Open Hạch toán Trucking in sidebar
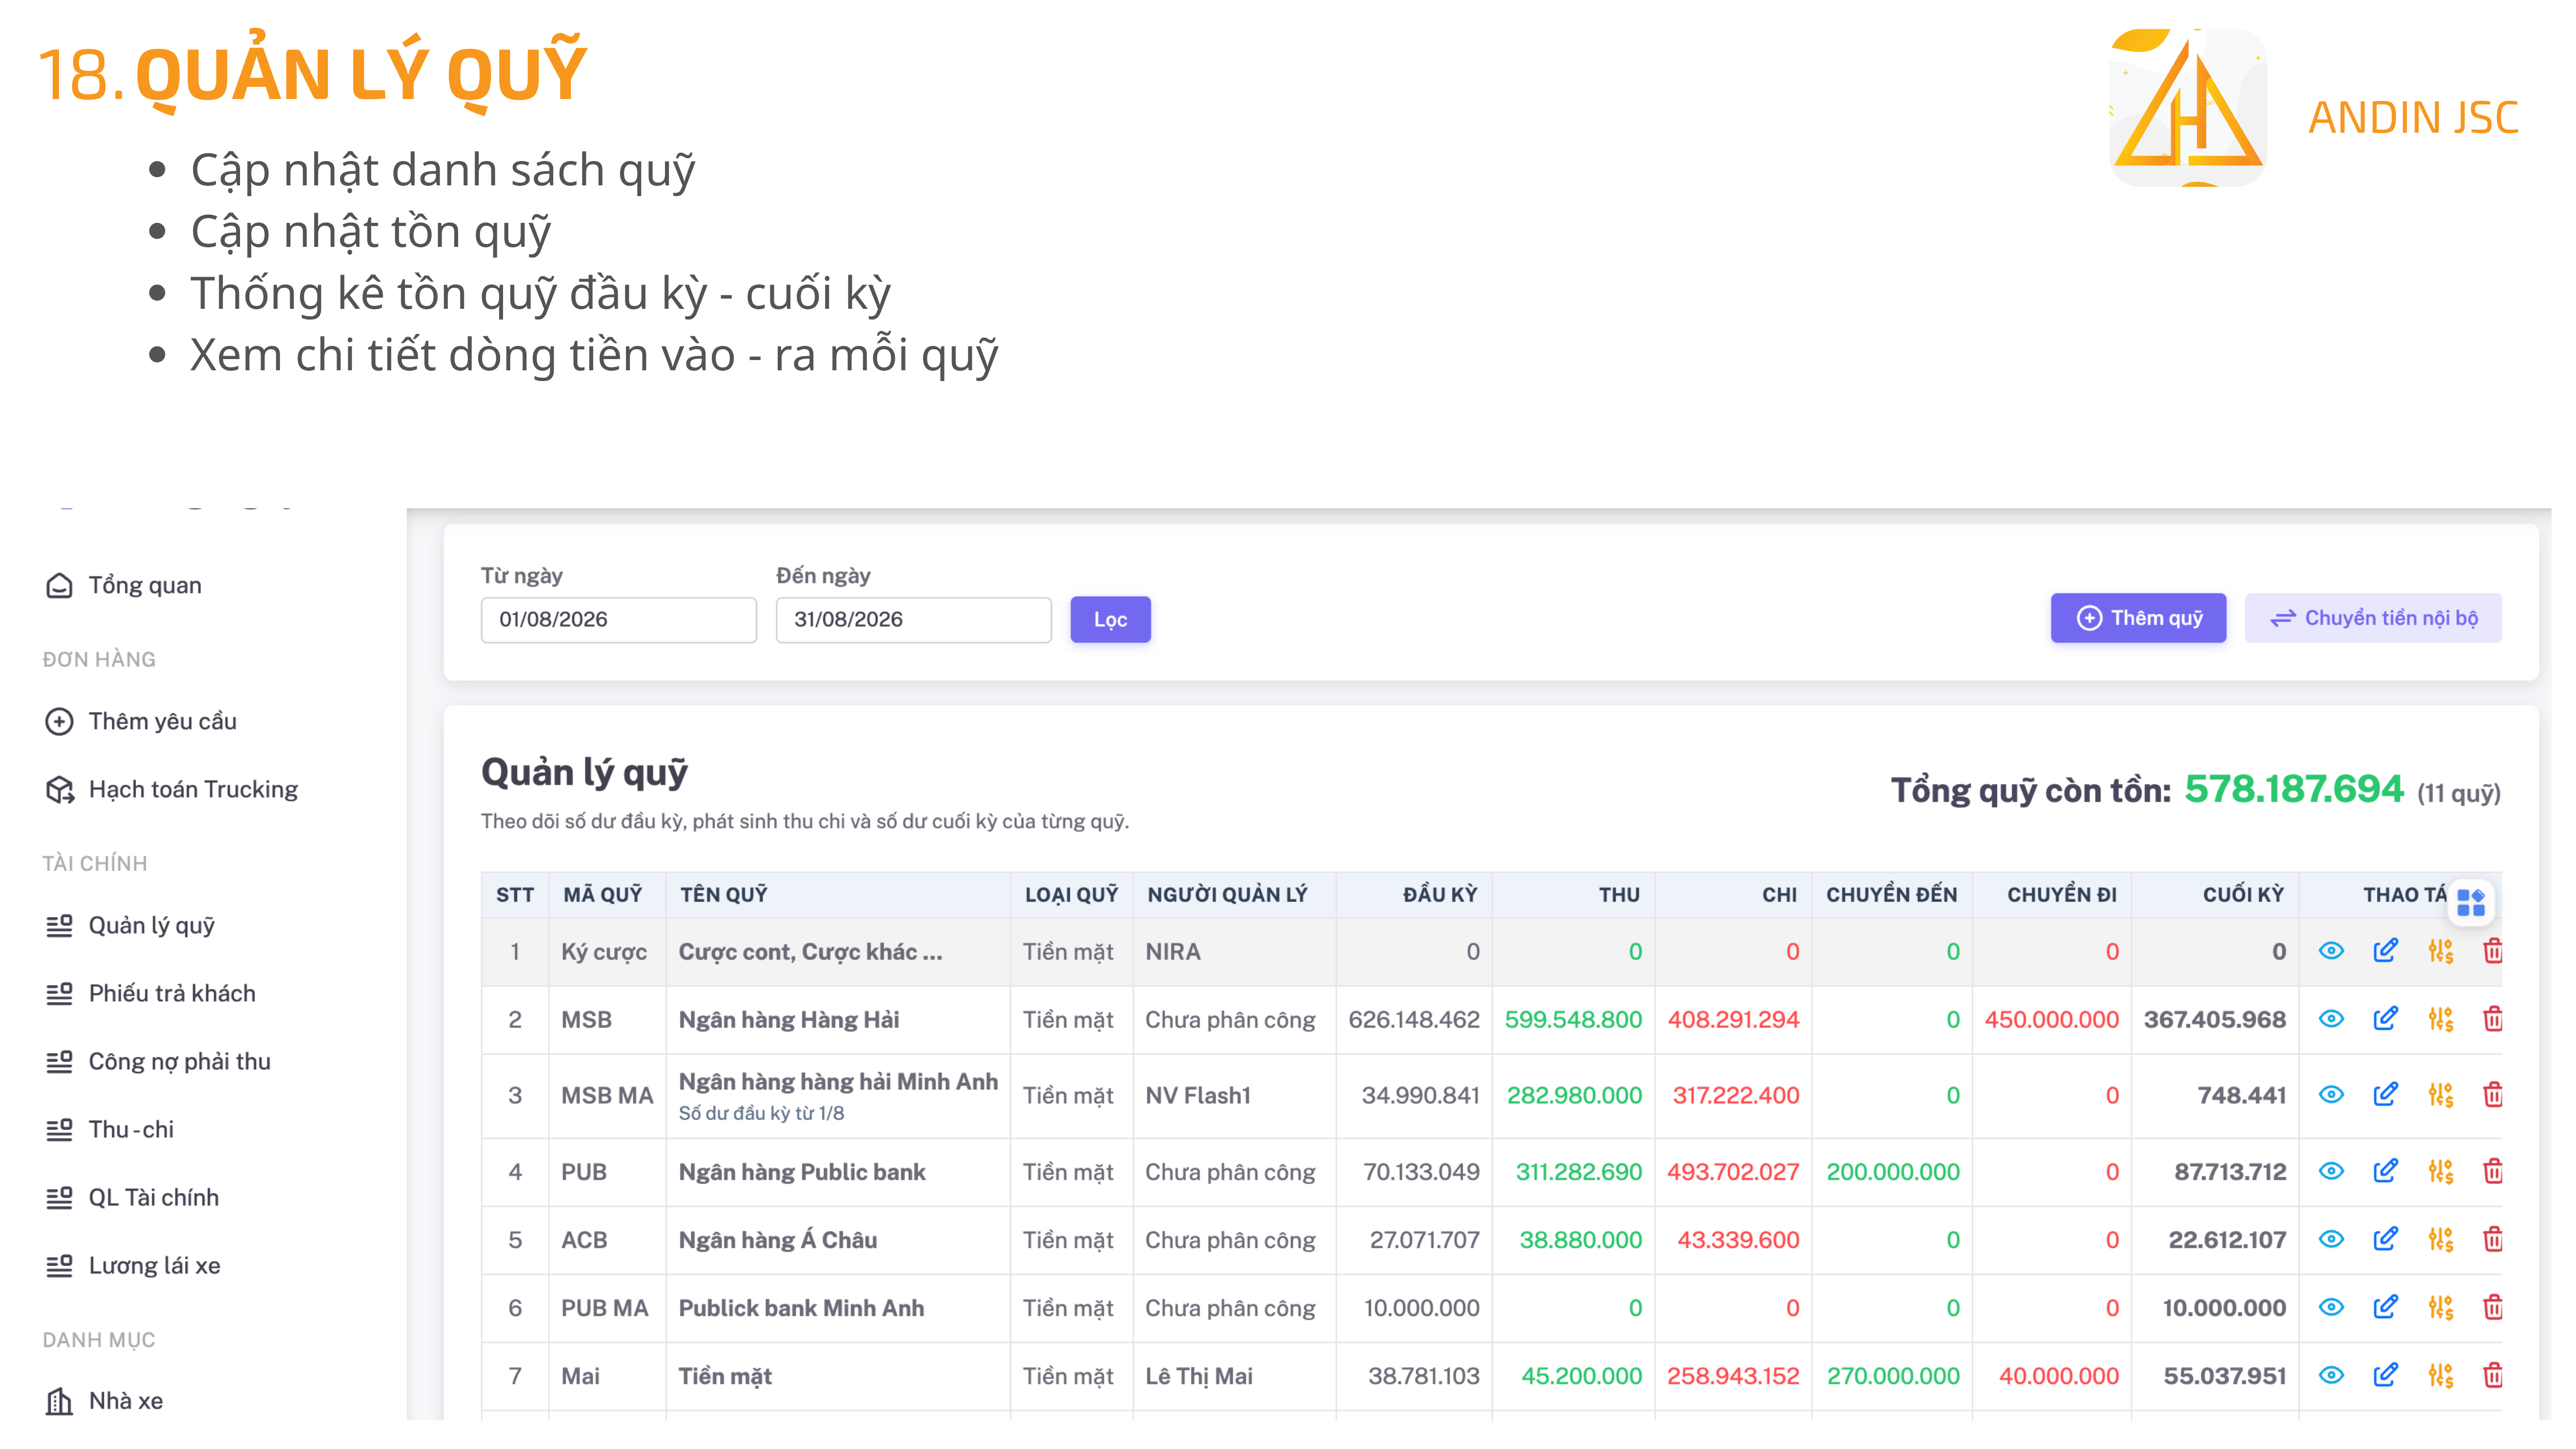 [x=172, y=789]
